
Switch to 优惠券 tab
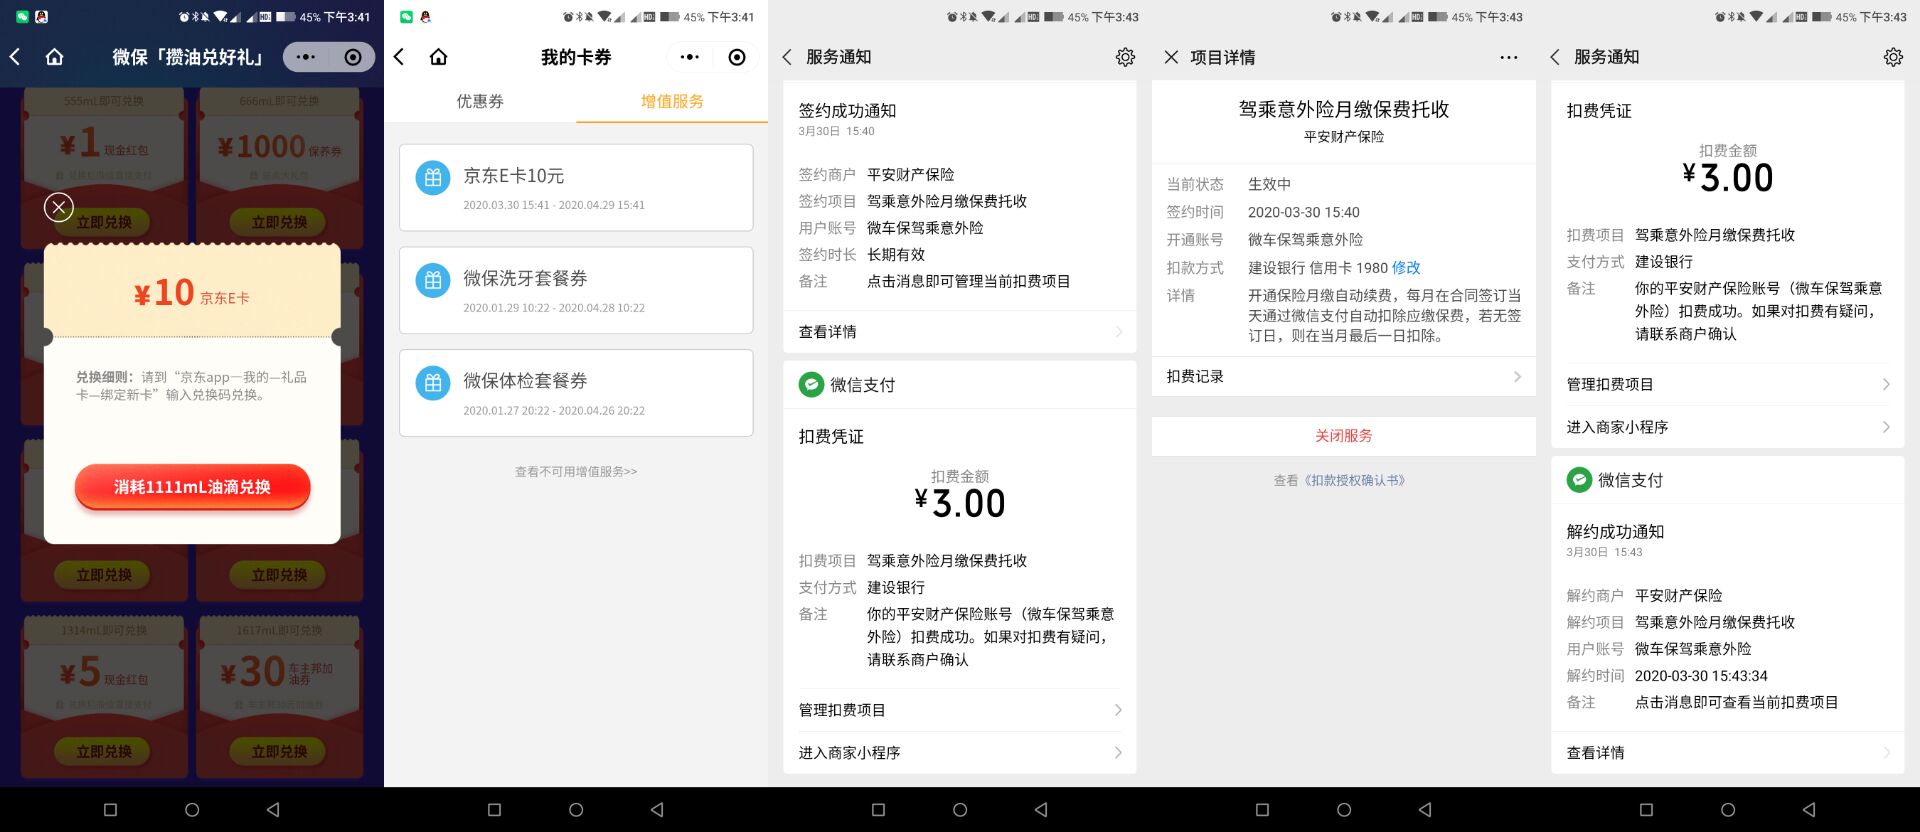pyautogui.click(x=480, y=101)
